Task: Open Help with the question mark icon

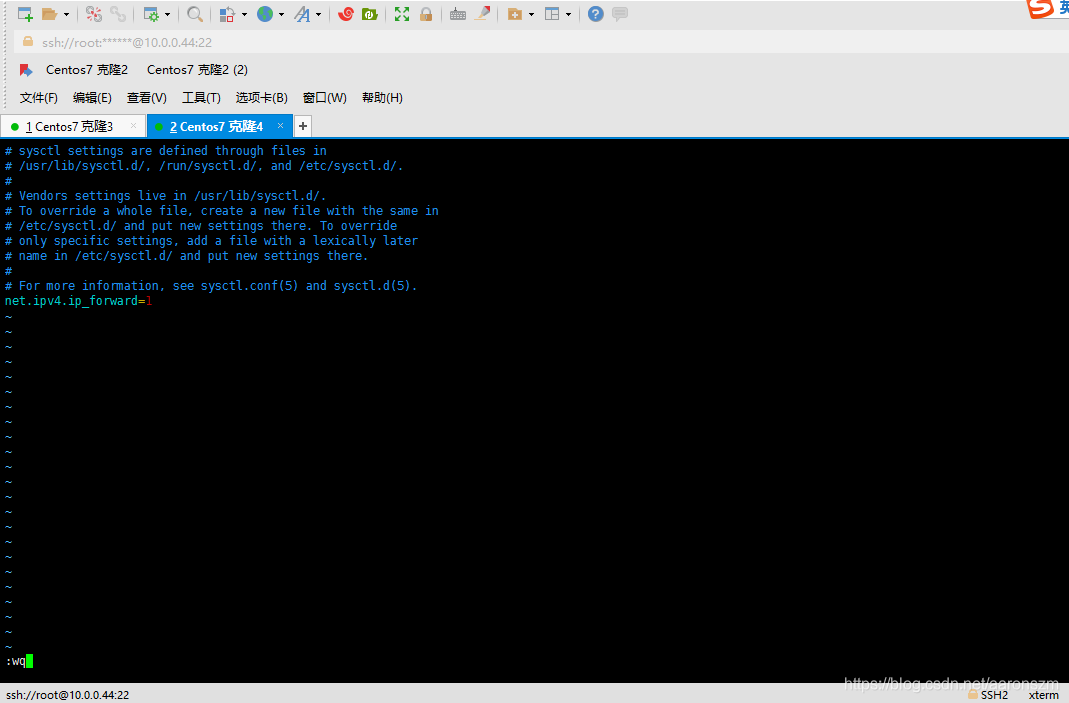Action: 596,14
